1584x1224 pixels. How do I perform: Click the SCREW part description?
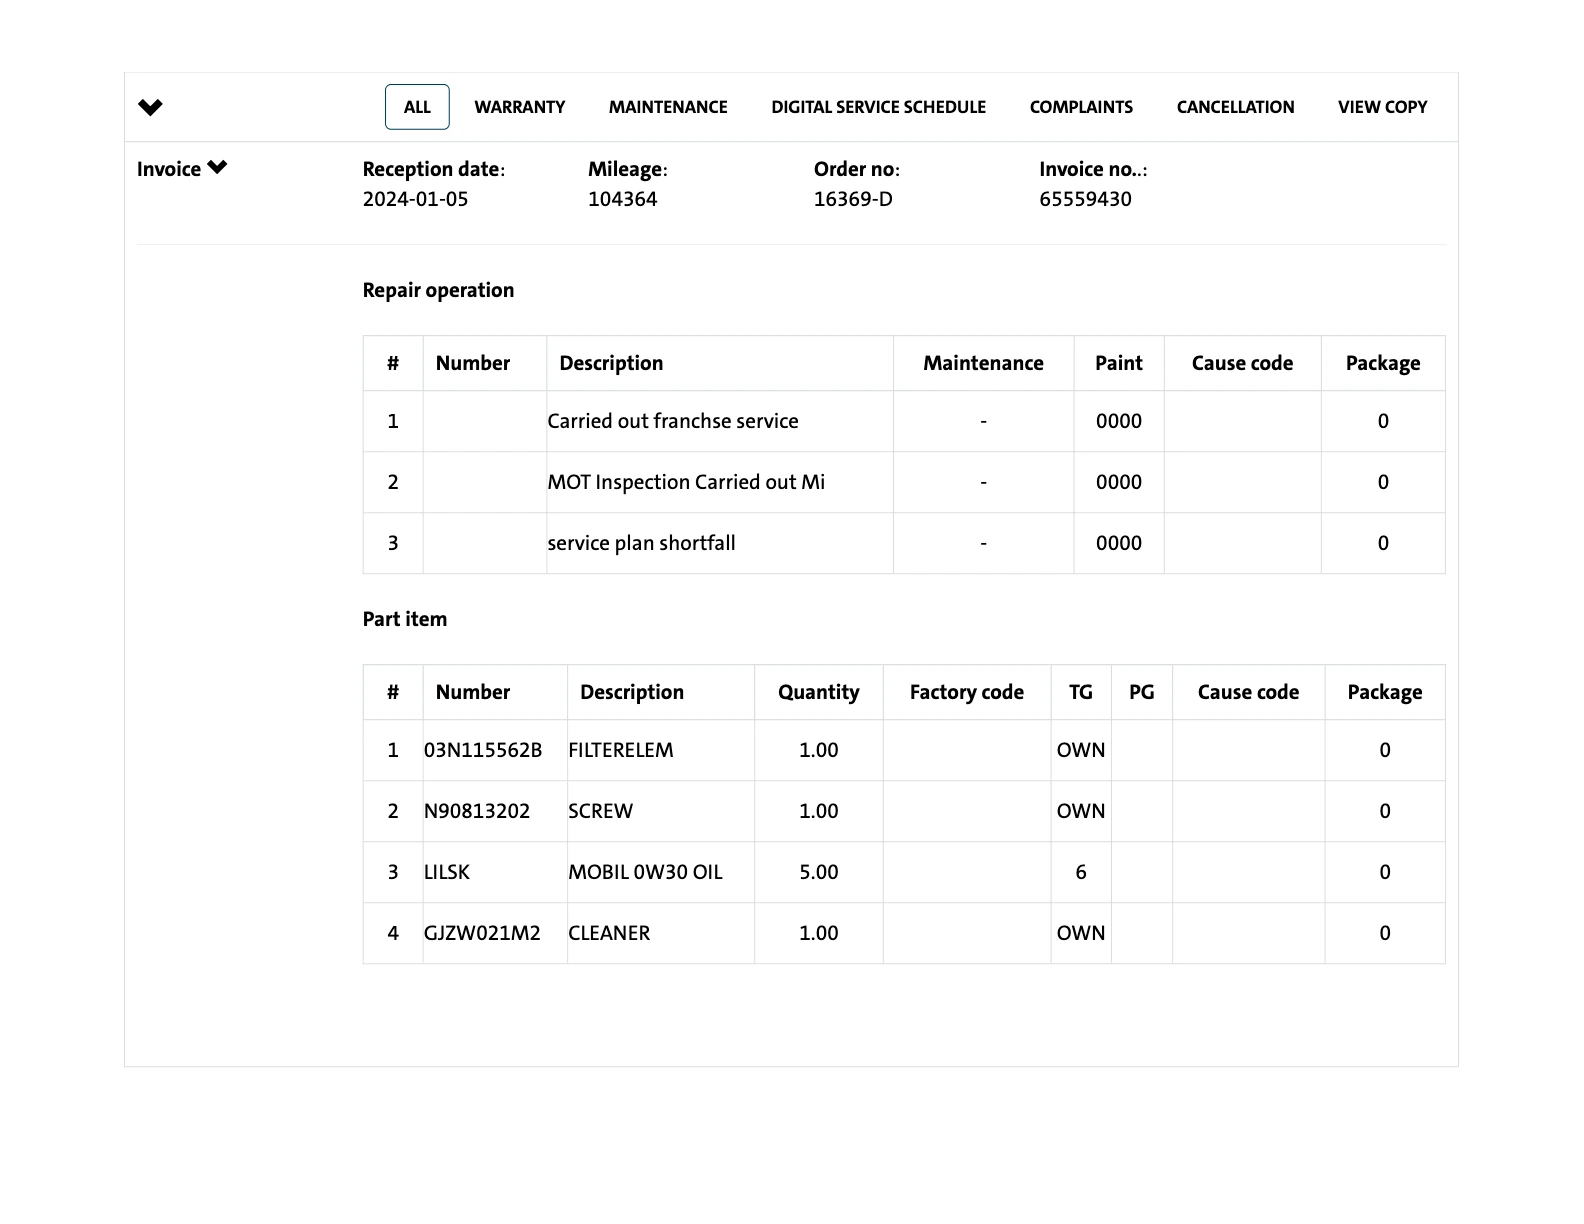pyautogui.click(x=600, y=811)
